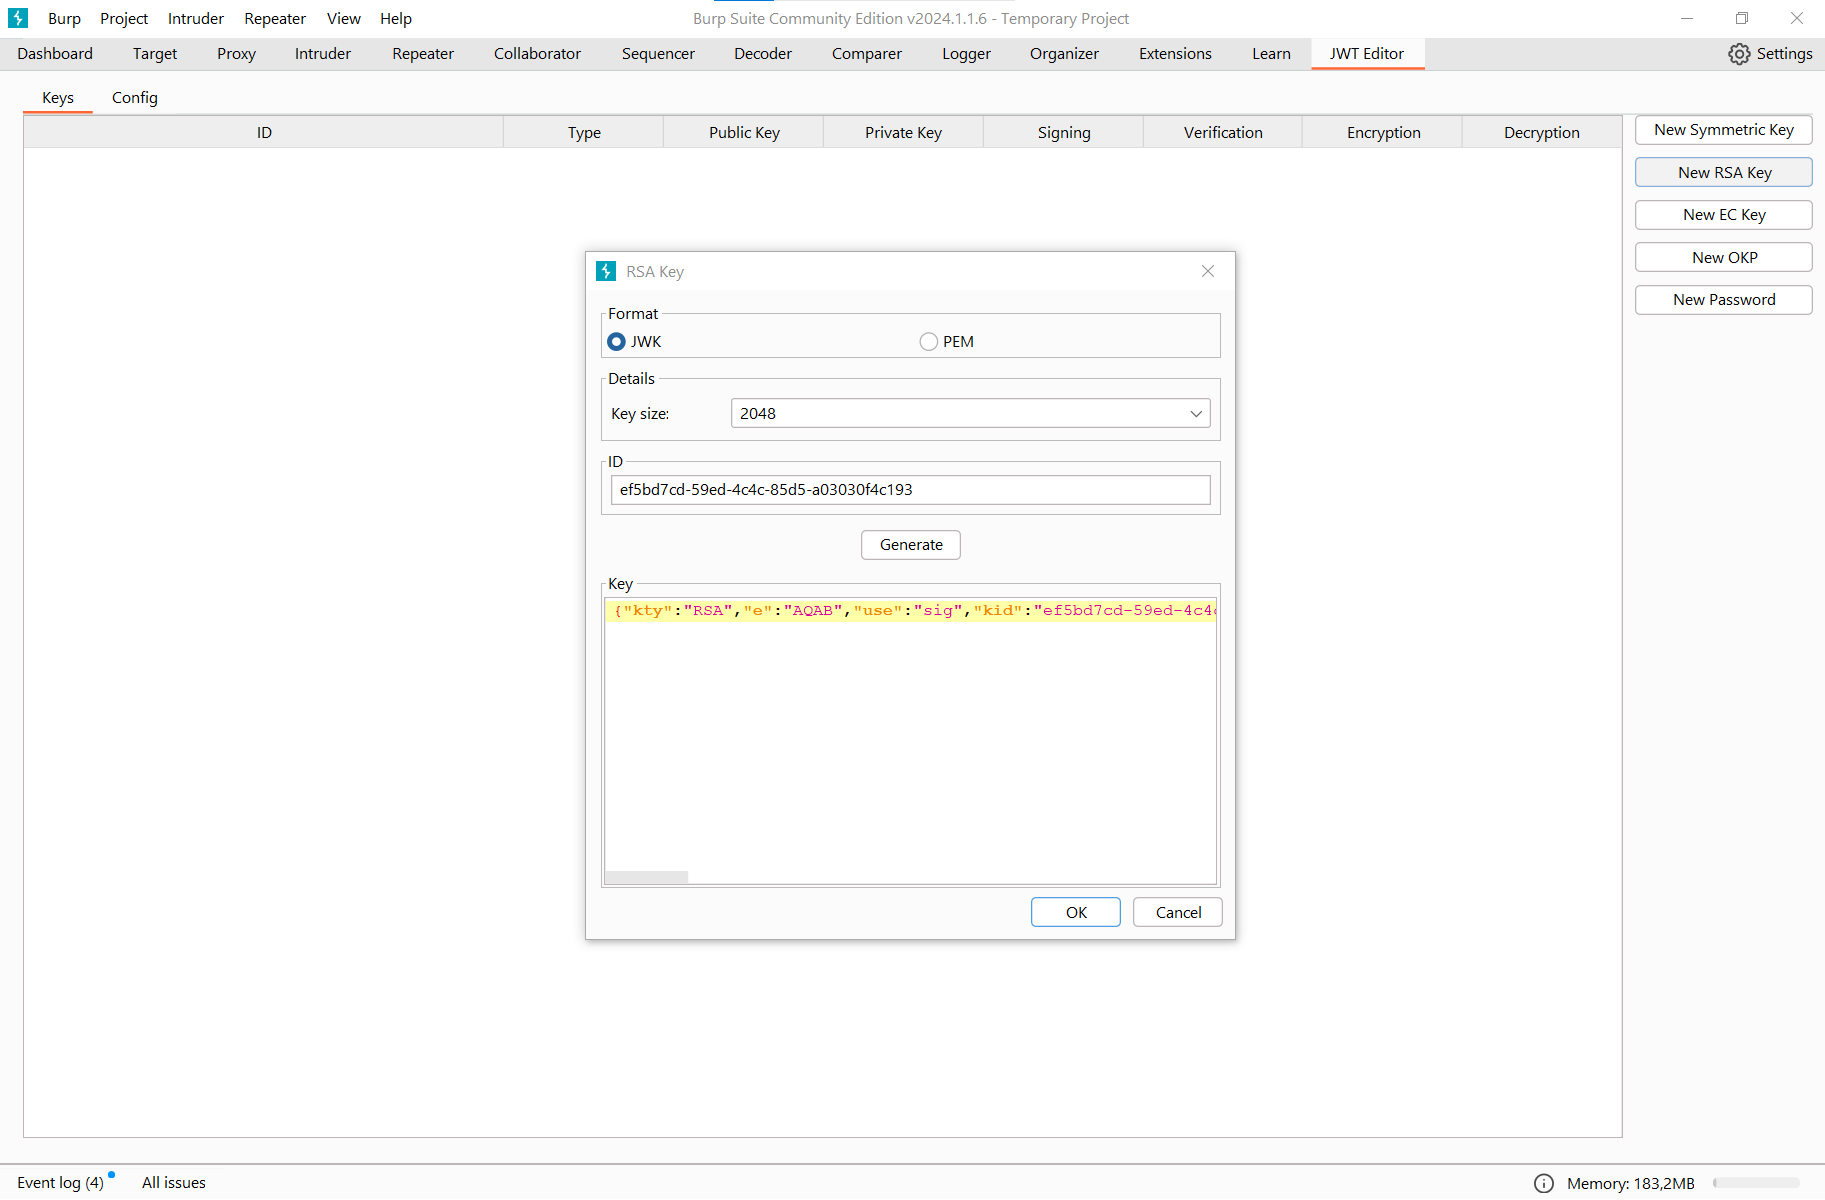Viewport: 1825px width, 1200px height.
Task: Switch to the Learn tab
Action: [1271, 54]
